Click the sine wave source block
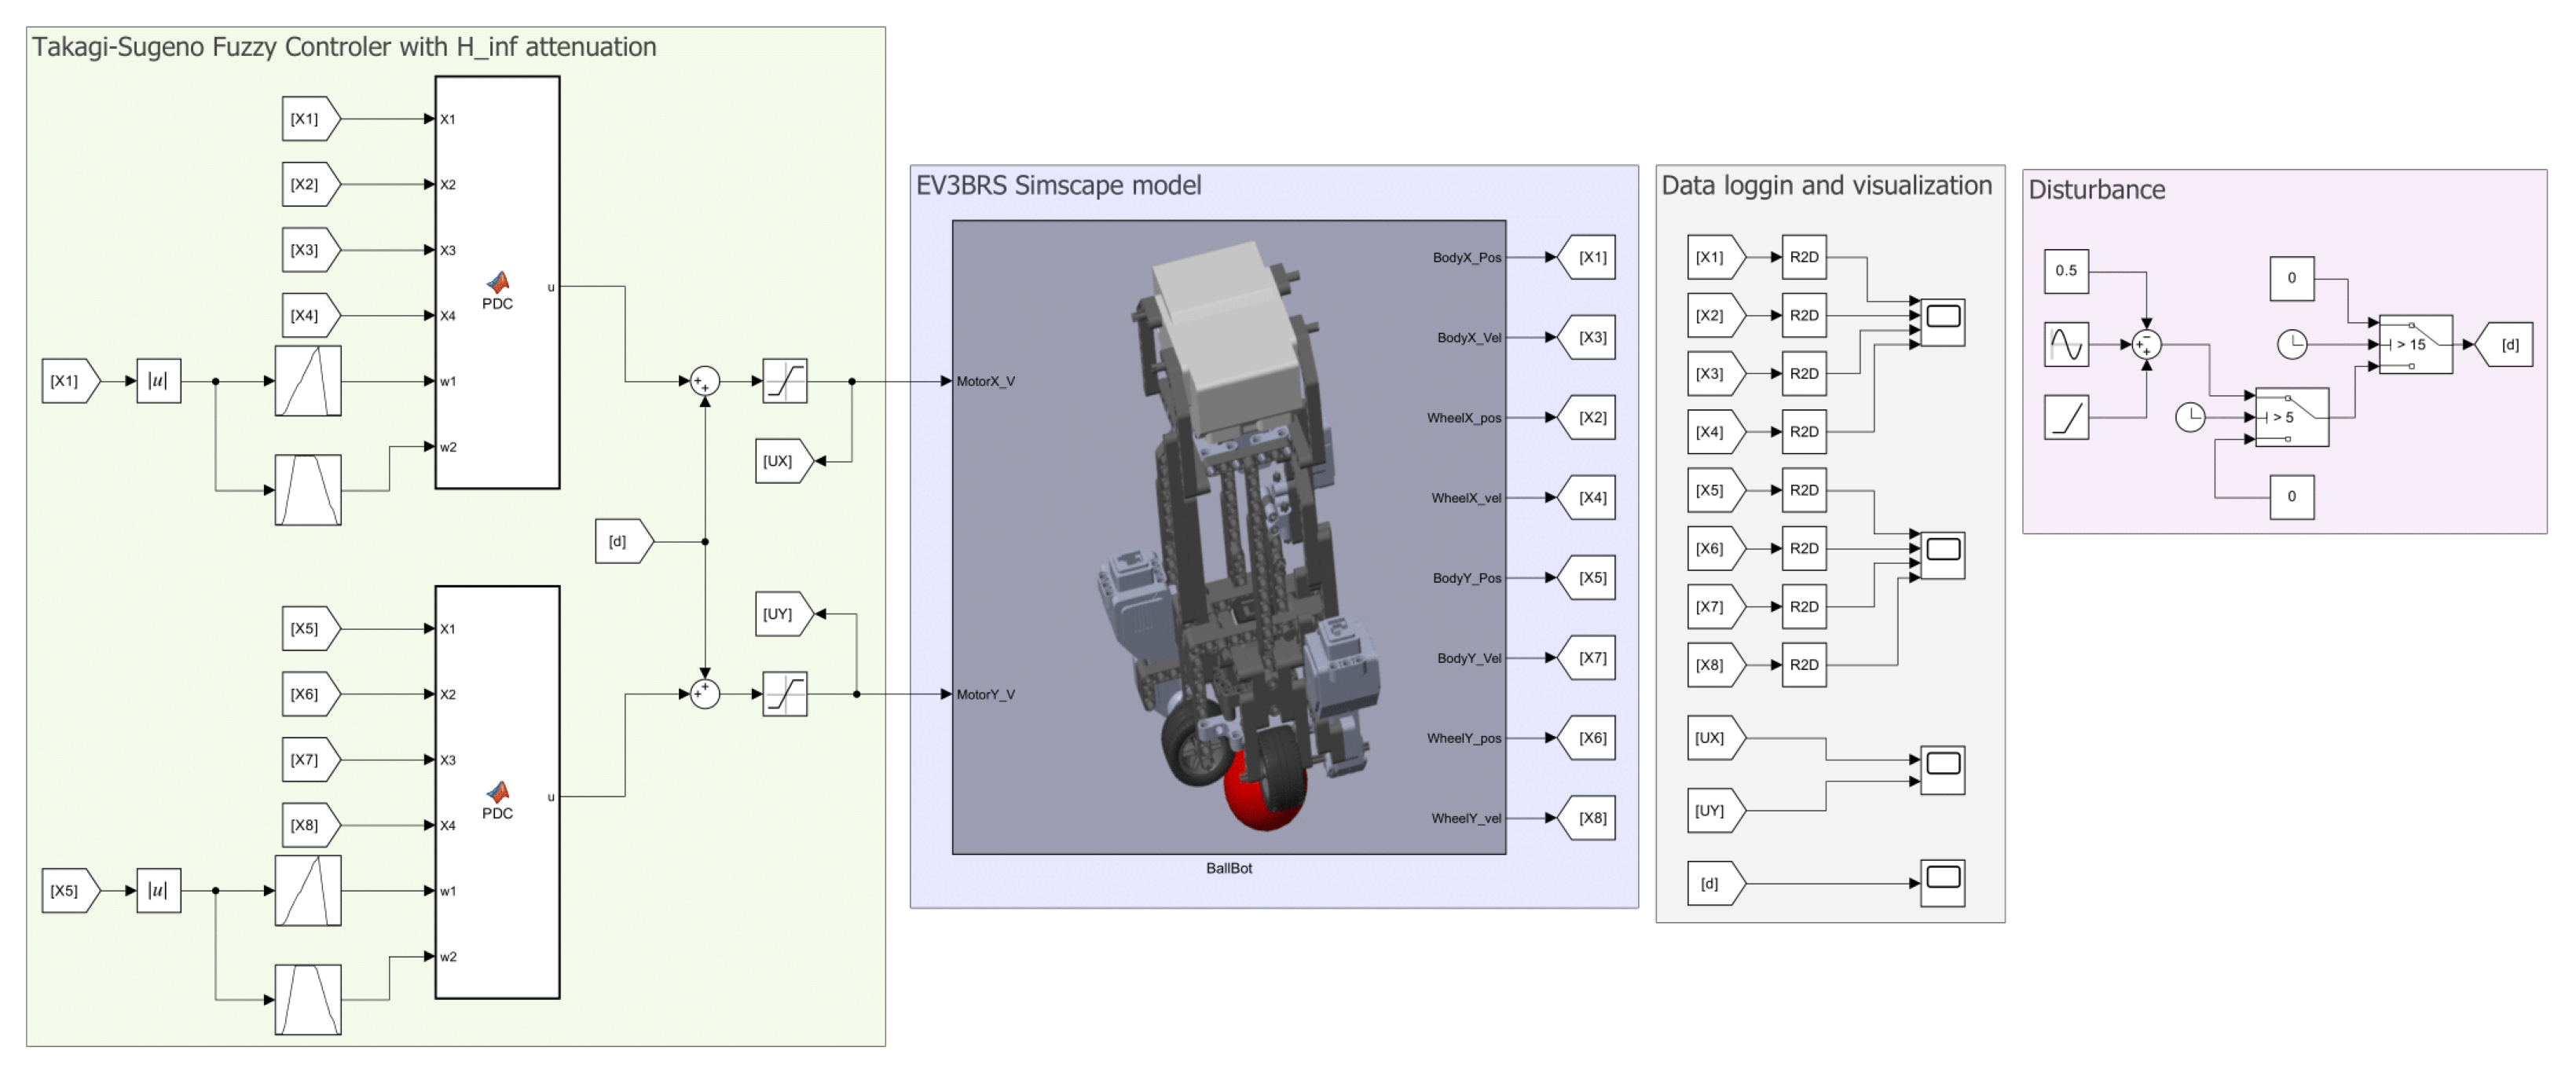The height and width of the screenshot is (1073, 2576). (2066, 344)
